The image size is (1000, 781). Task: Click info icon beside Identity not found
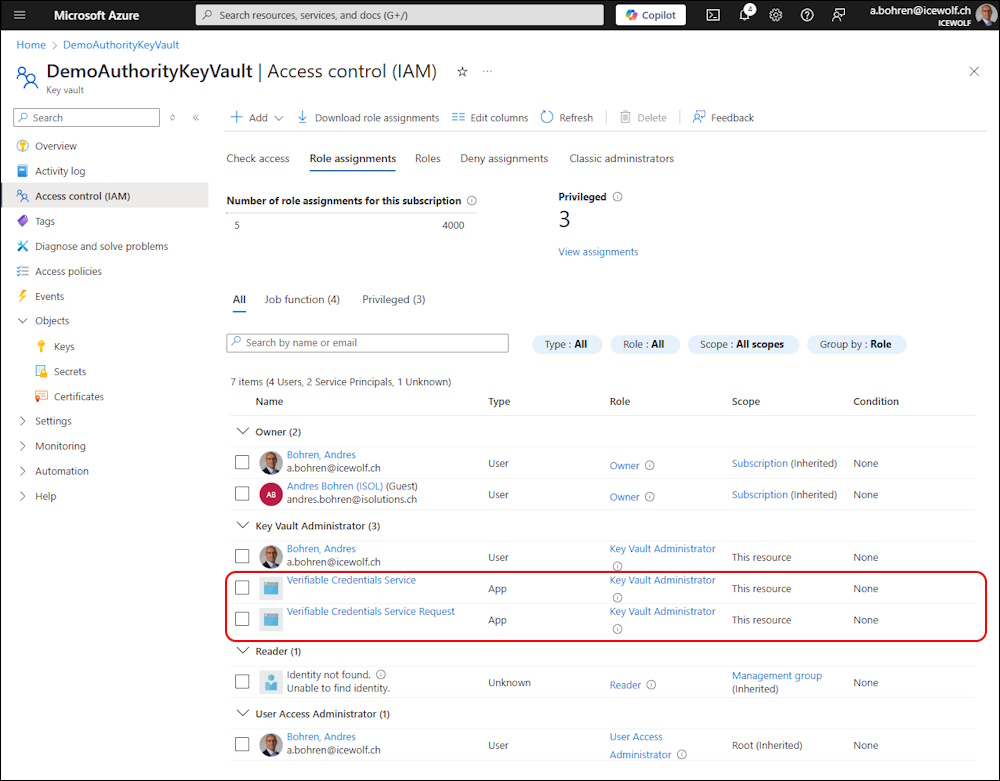[381, 675]
